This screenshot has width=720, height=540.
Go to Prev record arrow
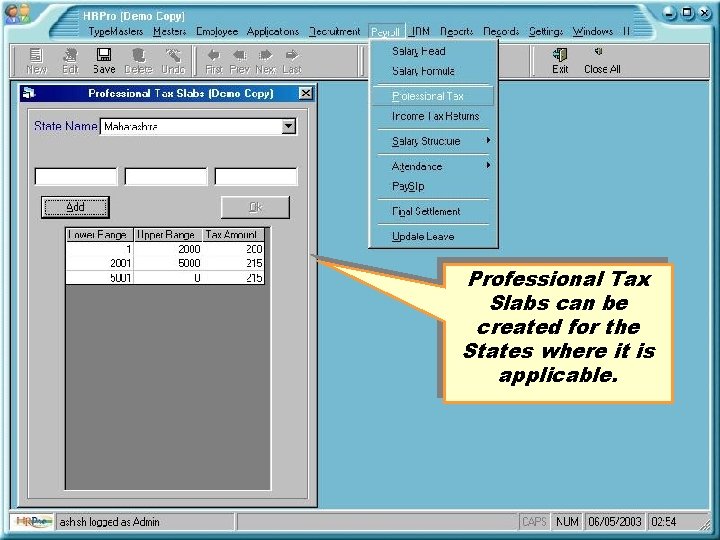pos(239,61)
